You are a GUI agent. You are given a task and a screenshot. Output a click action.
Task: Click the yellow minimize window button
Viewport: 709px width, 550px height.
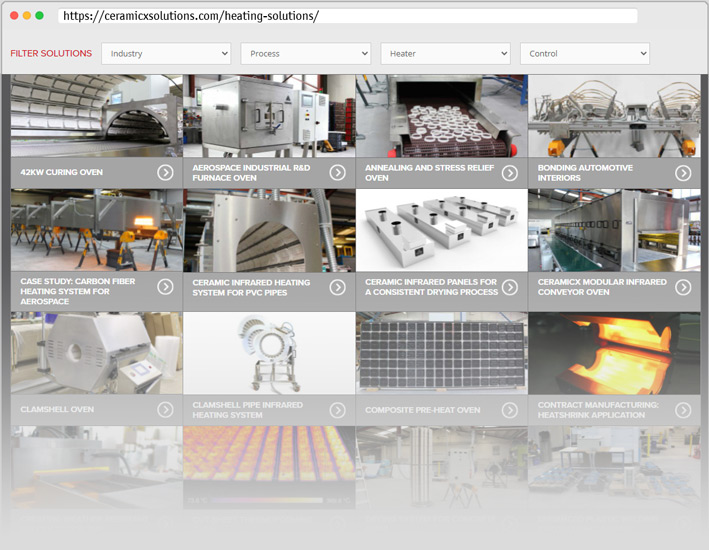[x=27, y=15]
